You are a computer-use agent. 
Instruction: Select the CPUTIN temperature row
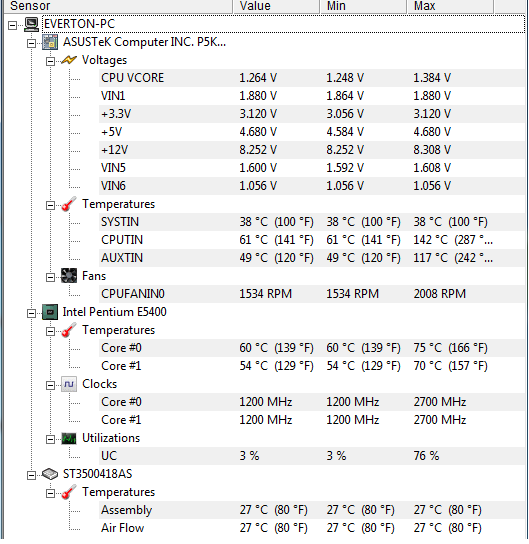point(312,240)
